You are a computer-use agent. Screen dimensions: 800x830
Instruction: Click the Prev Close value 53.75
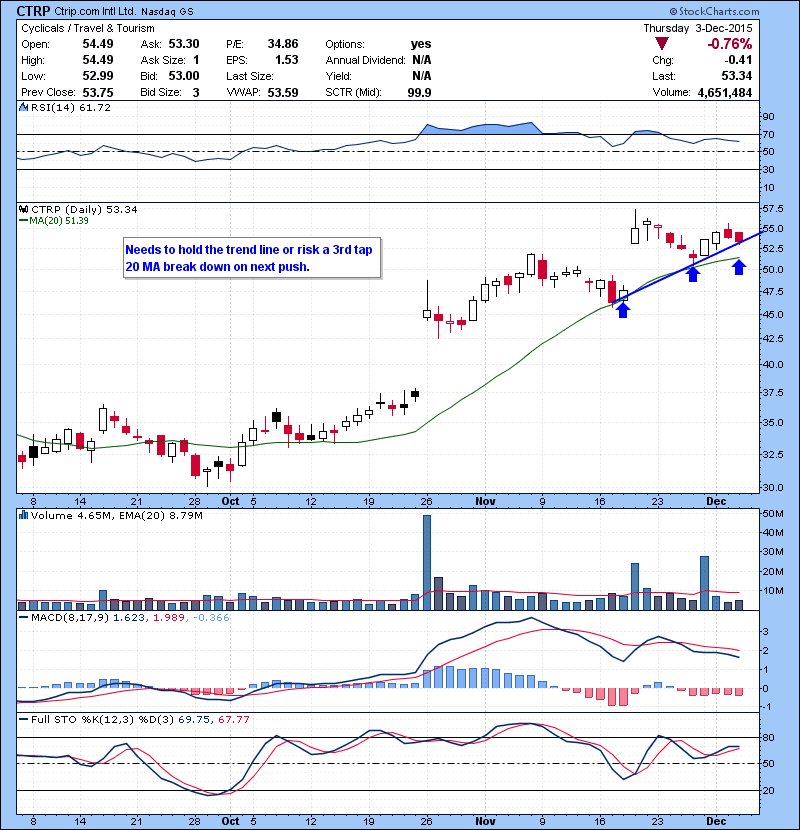98,92
